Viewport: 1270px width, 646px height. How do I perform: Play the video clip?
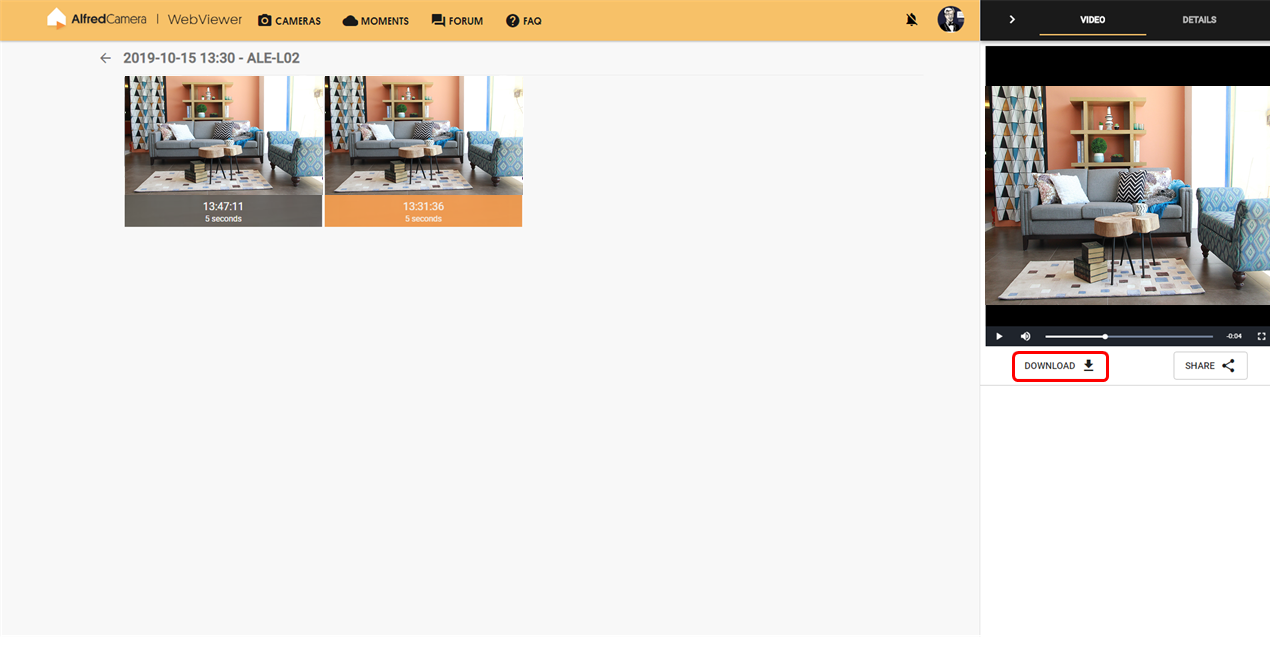coord(998,336)
